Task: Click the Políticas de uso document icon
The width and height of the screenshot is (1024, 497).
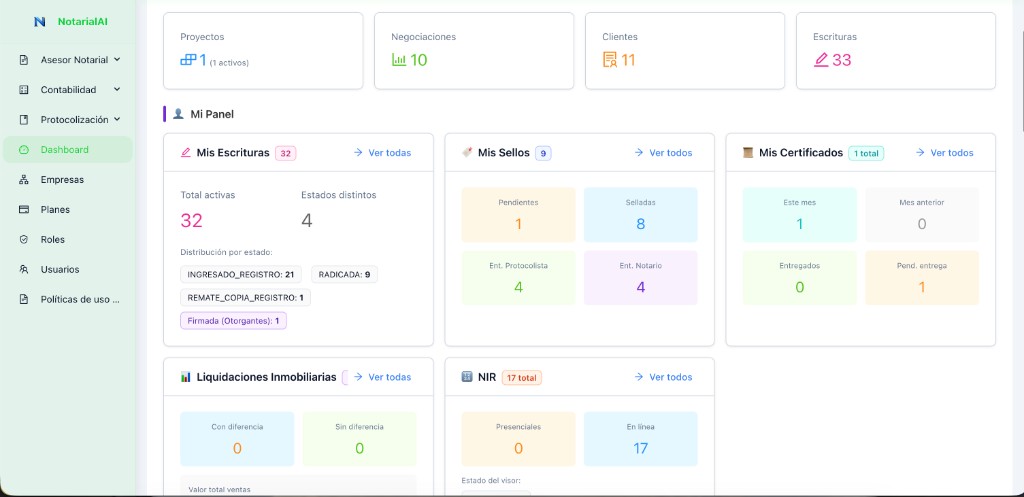Action: click(x=24, y=299)
